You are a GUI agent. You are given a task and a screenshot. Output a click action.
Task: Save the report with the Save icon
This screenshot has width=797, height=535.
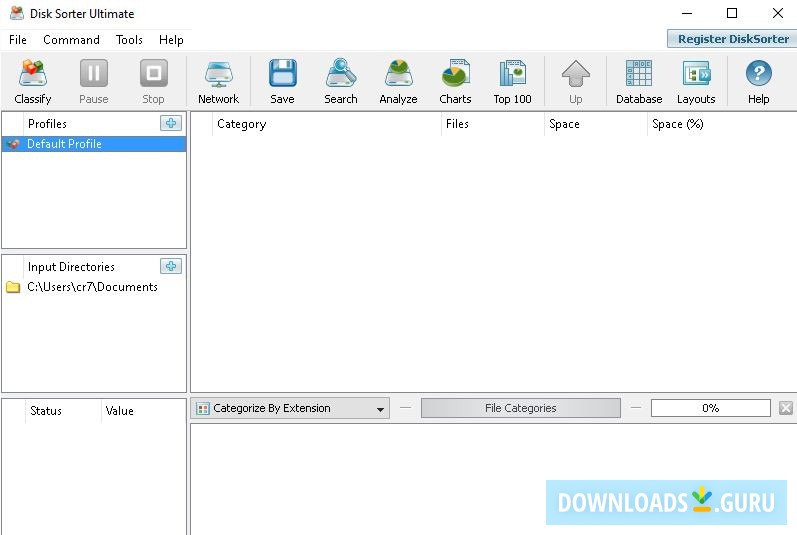[283, 81]
